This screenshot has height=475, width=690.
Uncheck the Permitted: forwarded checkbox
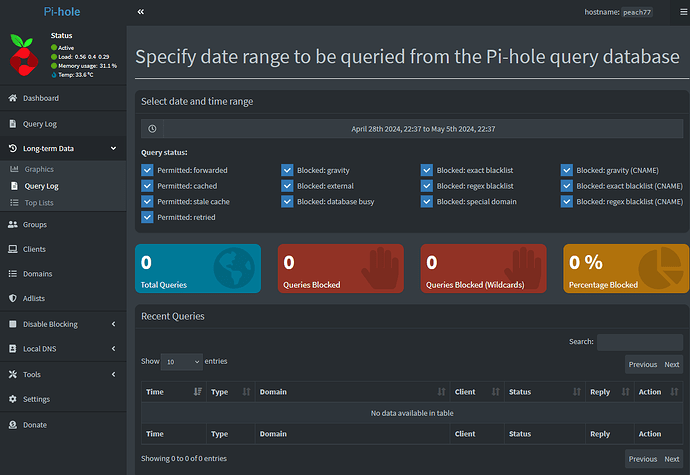click(148, 170)
